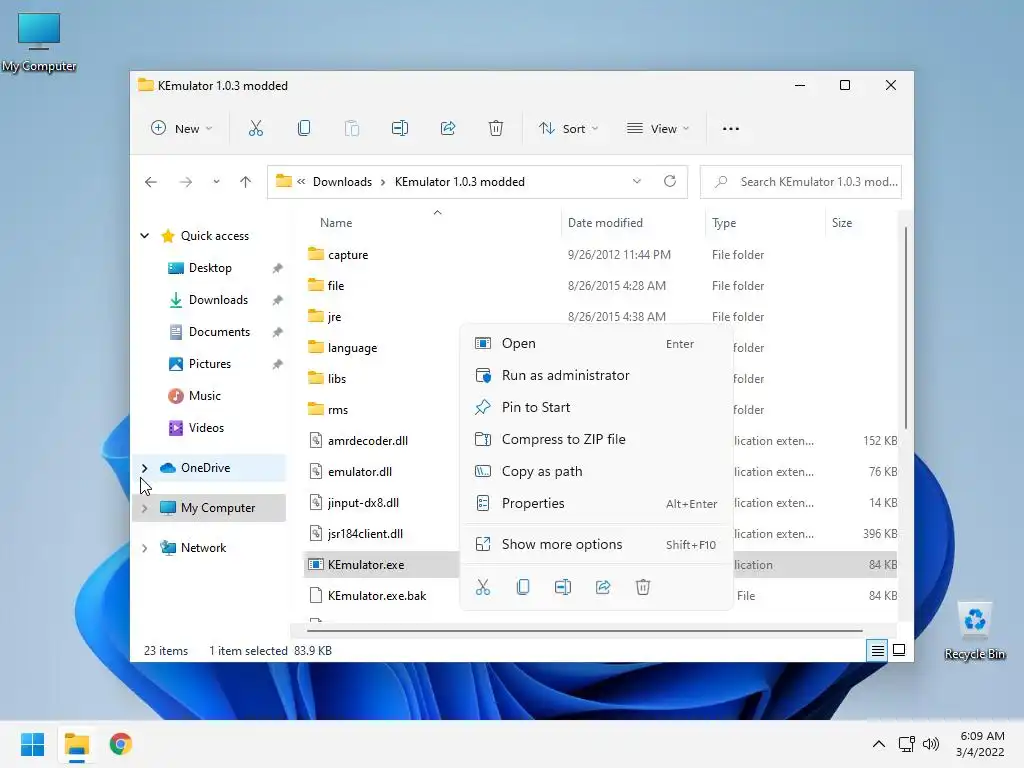Launch Google Chrome from the taskbar
Image resolution: width=1024 pixels, height=768 pixels.
tap(121, 744)
